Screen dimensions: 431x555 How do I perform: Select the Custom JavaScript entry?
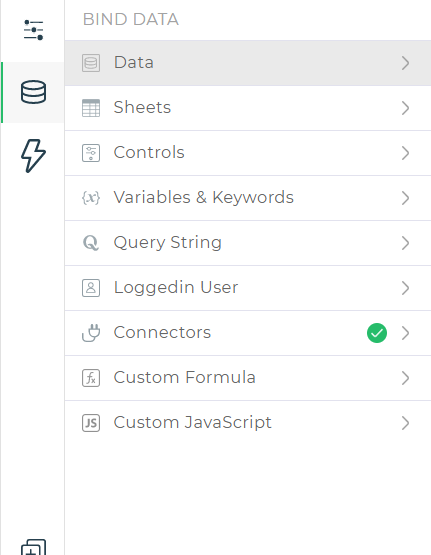[x=248, y=423]
